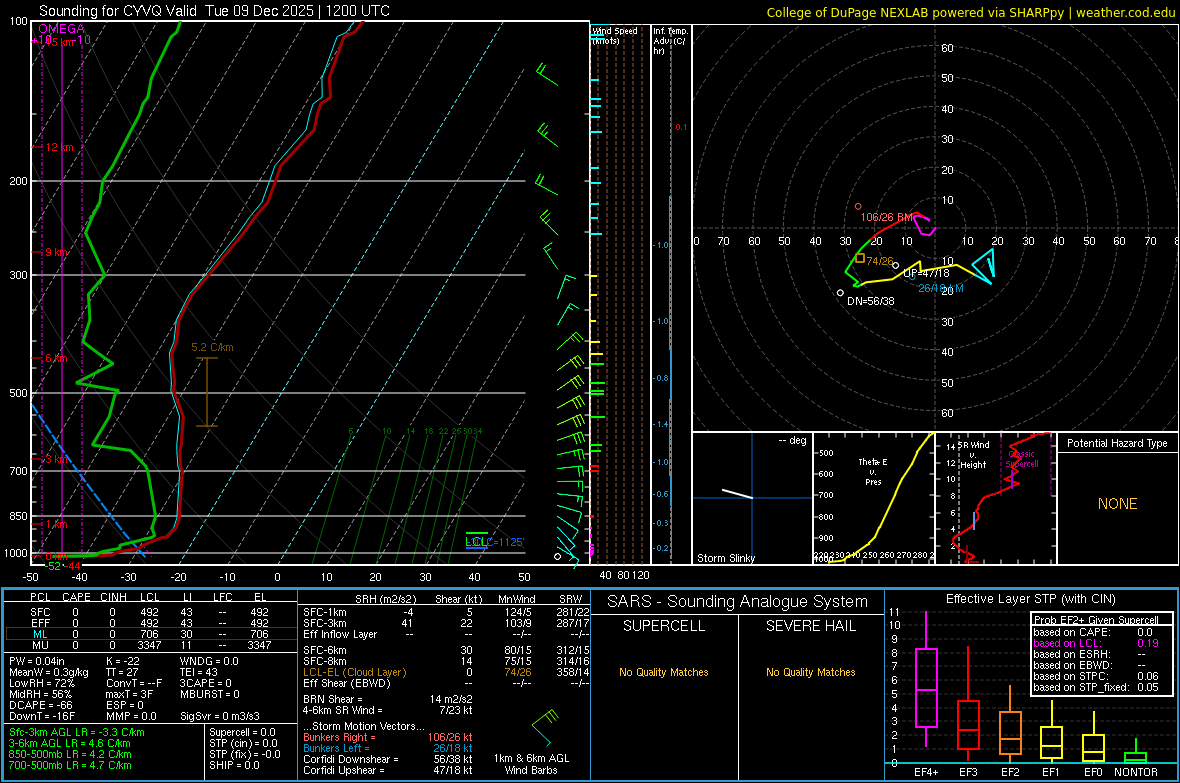Click the 12 km height marker
The image size is (1180, 783).
pyautogui.click(x=59, y=147)
